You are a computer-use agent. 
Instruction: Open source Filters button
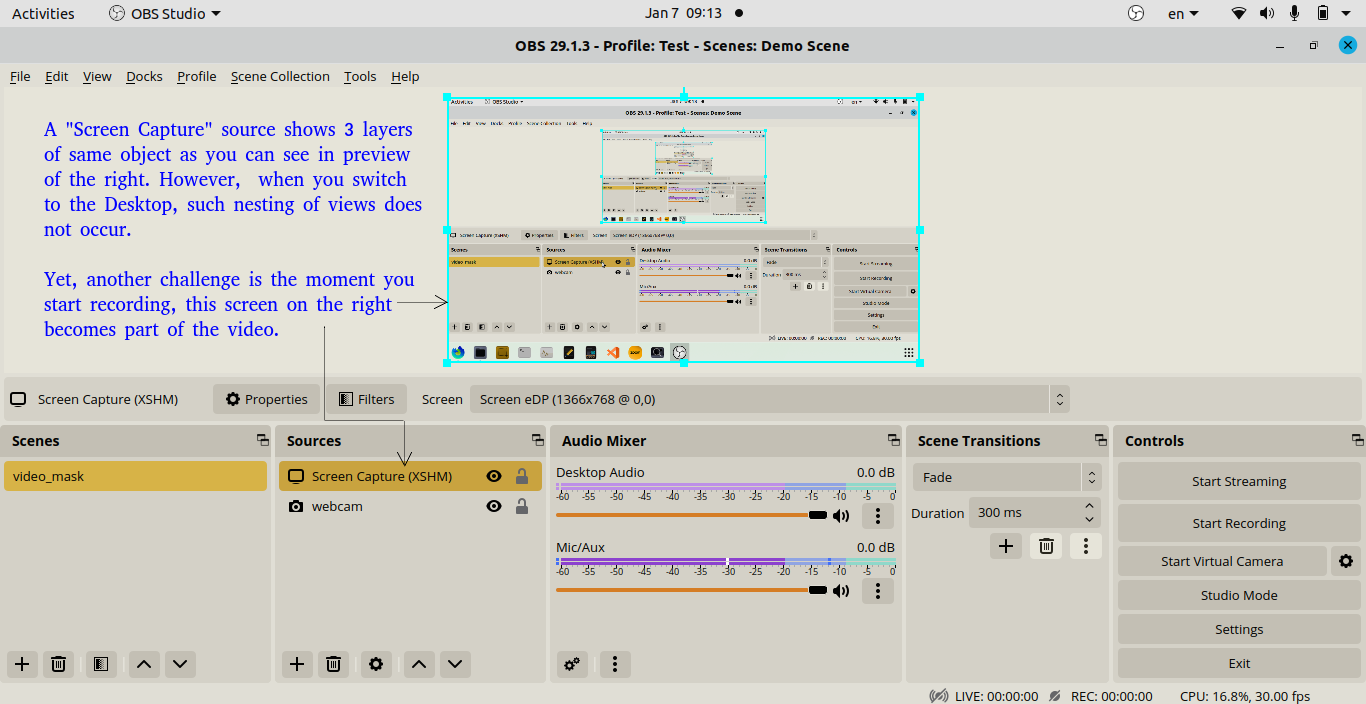tap(367, 399)
